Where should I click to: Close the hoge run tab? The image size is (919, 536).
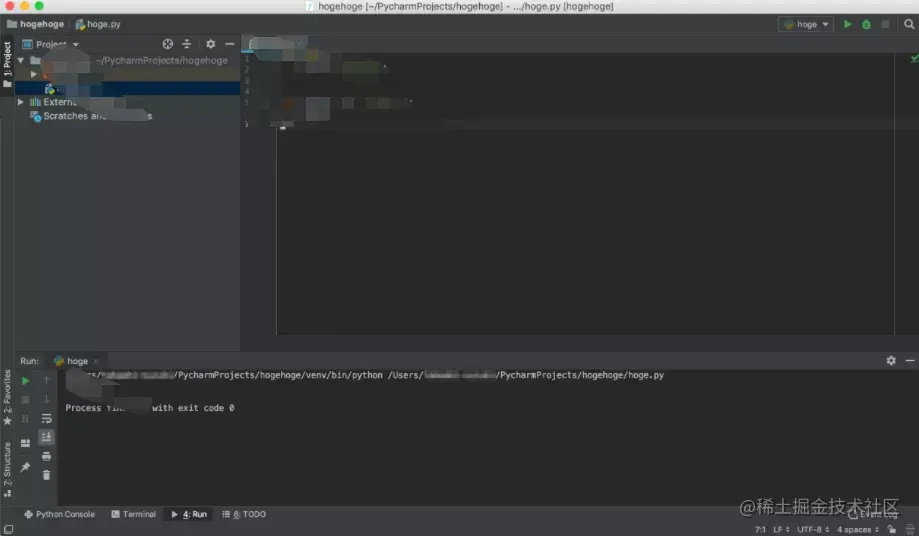(x=96, y=361)
